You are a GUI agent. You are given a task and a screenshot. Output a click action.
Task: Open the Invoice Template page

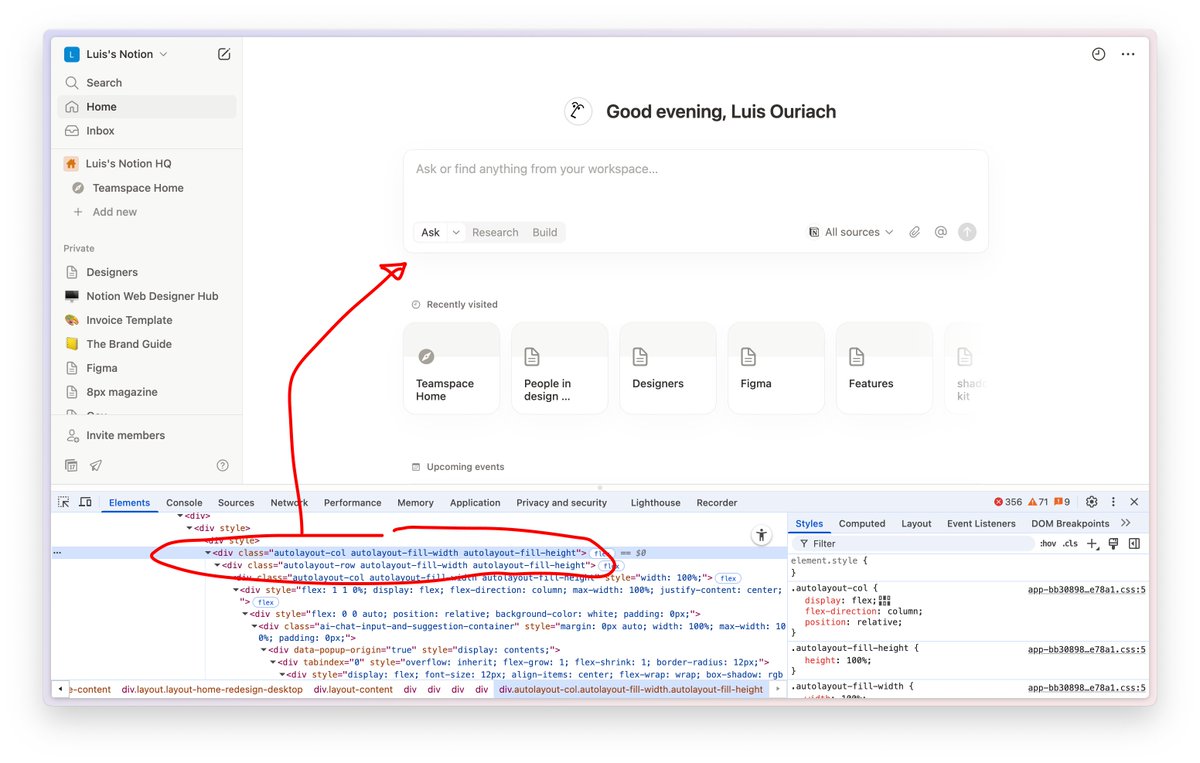[146, 320]
